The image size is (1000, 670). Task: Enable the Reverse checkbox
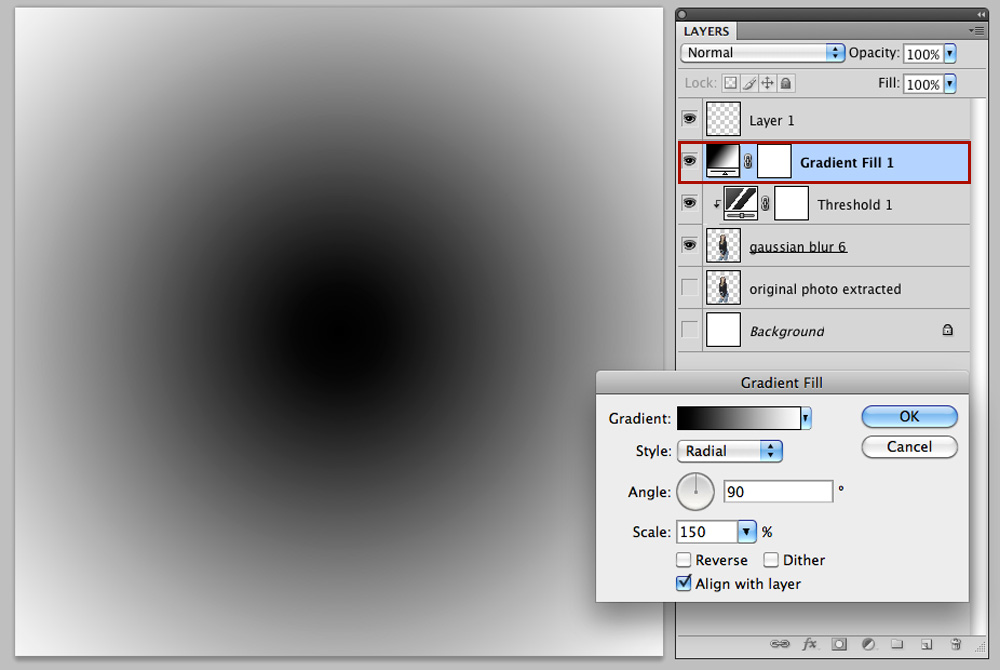pyautogui.click(x=684, y=560)
